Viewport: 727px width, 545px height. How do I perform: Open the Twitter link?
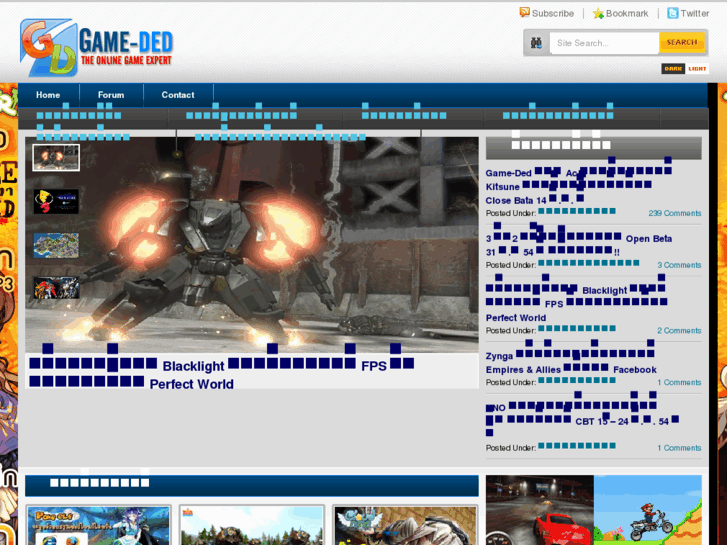(x=695, y=13)
